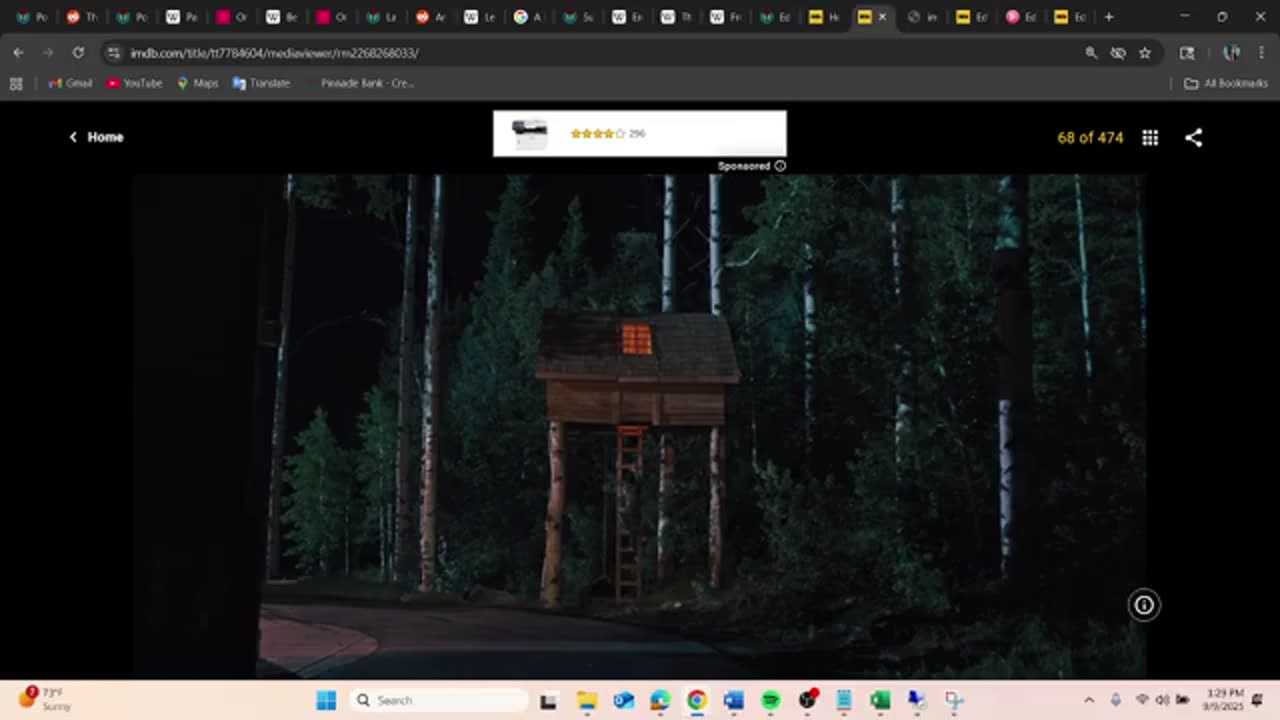
Task: Open the Chrome extensions/side panel icon
Action: tap(1187, 53)
